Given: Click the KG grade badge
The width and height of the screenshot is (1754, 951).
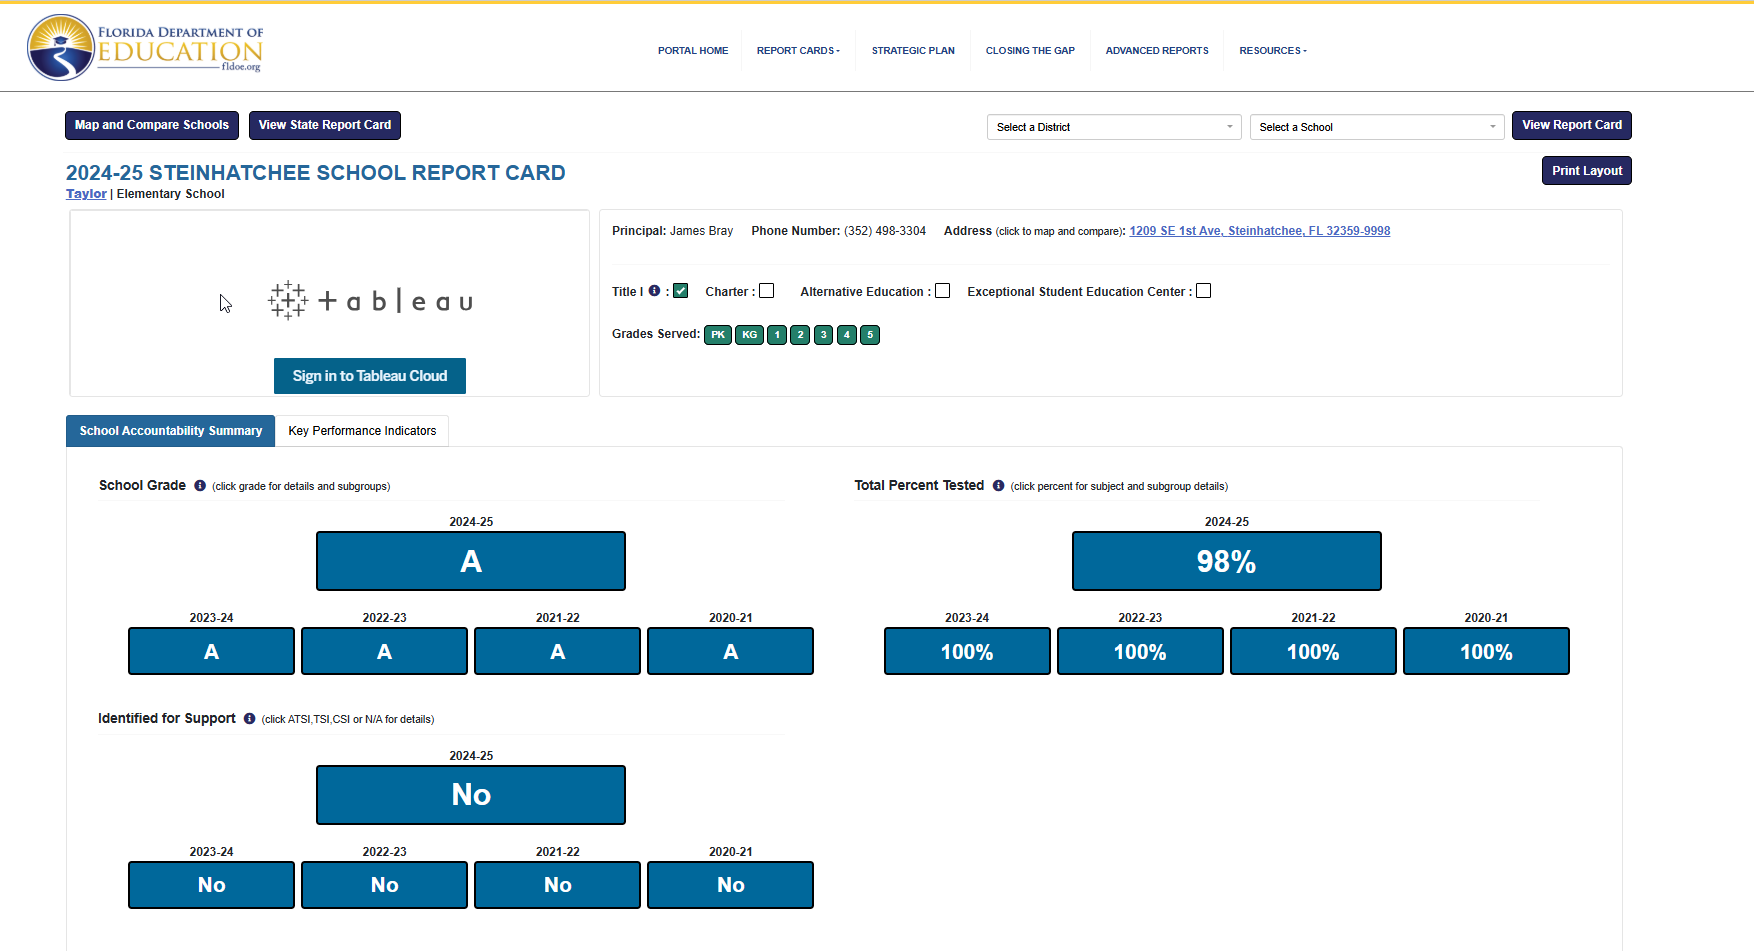Looking at the screenshot, I should pos(749,335).
